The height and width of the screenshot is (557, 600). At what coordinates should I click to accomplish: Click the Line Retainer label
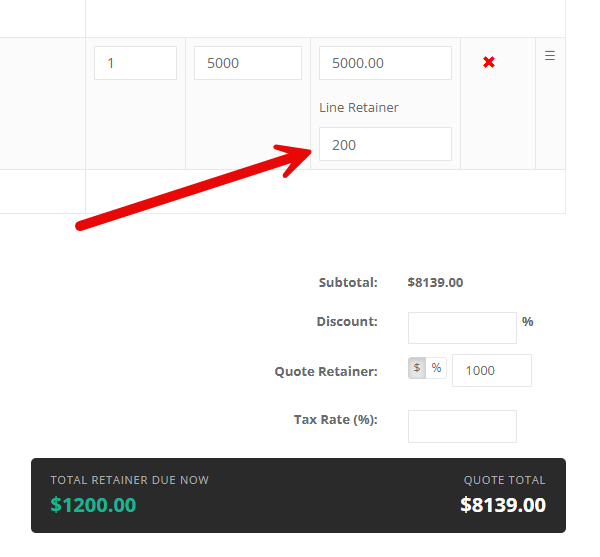(x=359, y=107)
